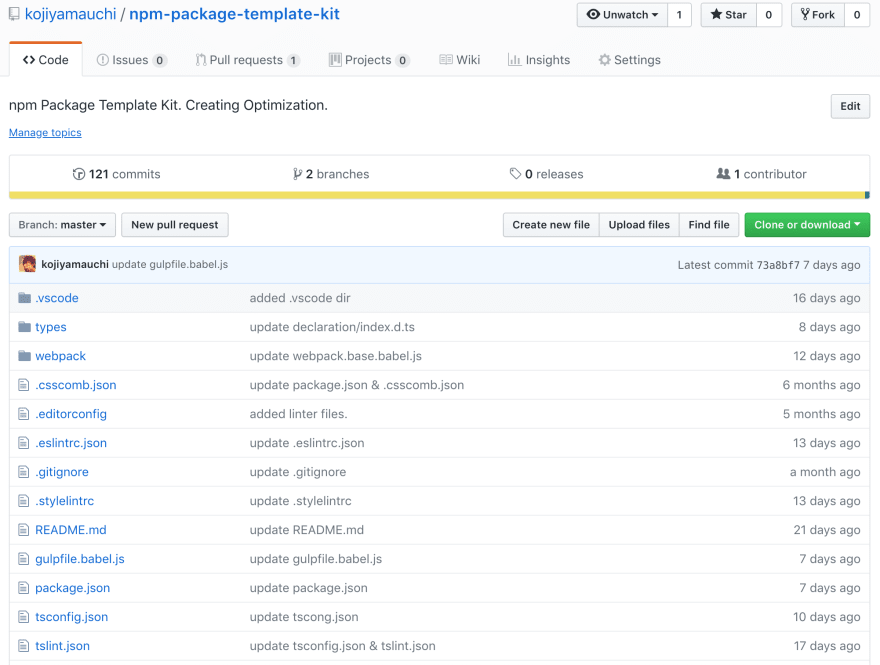Click the types folder icon
880x665 pixels.
[24, 327]
